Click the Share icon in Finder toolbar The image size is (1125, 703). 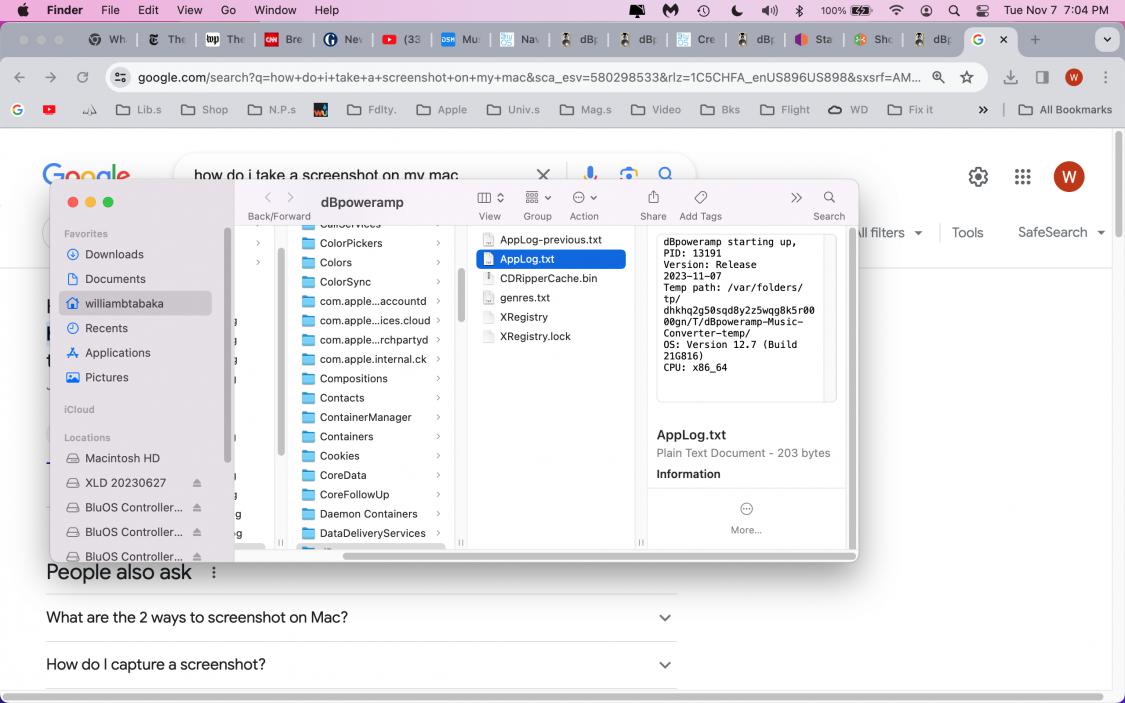point(653,198)
